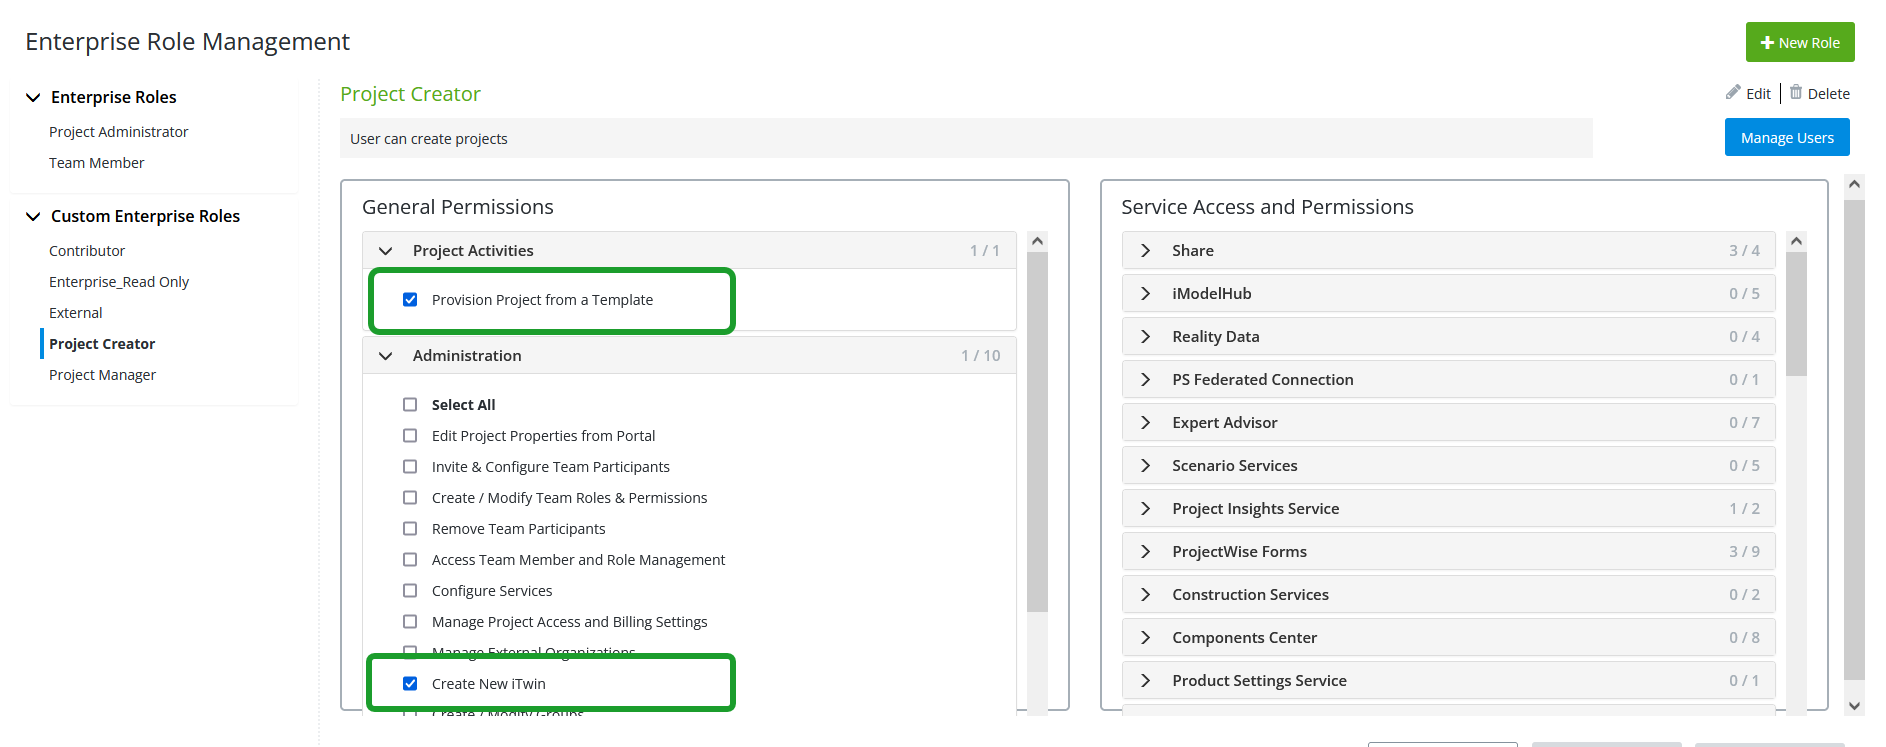This screenshot has height=747, width=1886.
Task: Click the pencil Edit icon
Action: click(x=1733, y=93)
